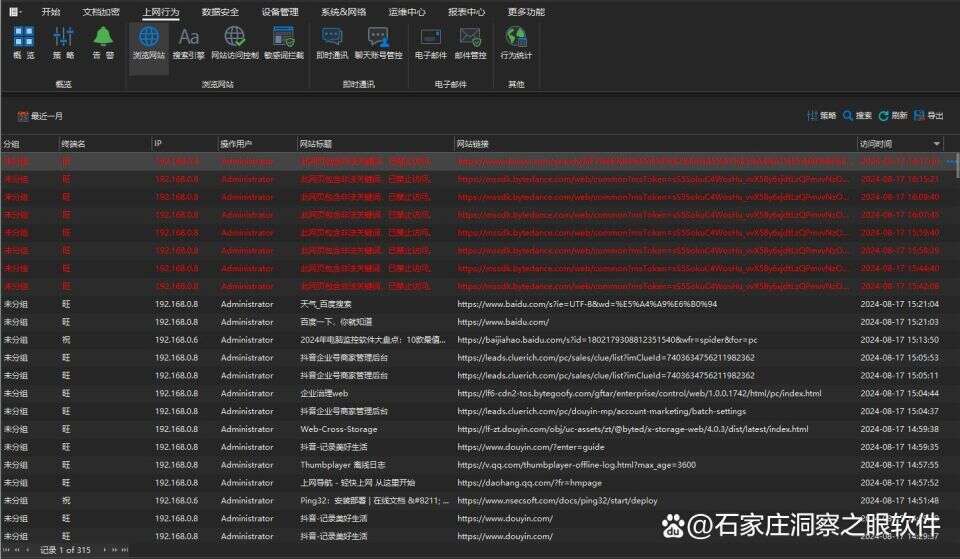Screen dimensions: 960x559
Task: Click the 百度一下，你就知道 title cell
Action: coord(336,322)
